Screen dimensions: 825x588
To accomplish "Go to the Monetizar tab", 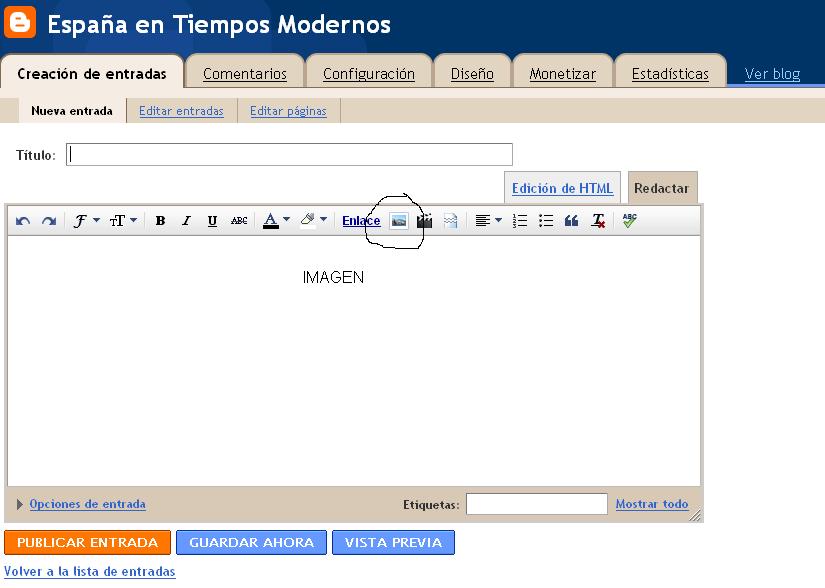I will 562,74.
